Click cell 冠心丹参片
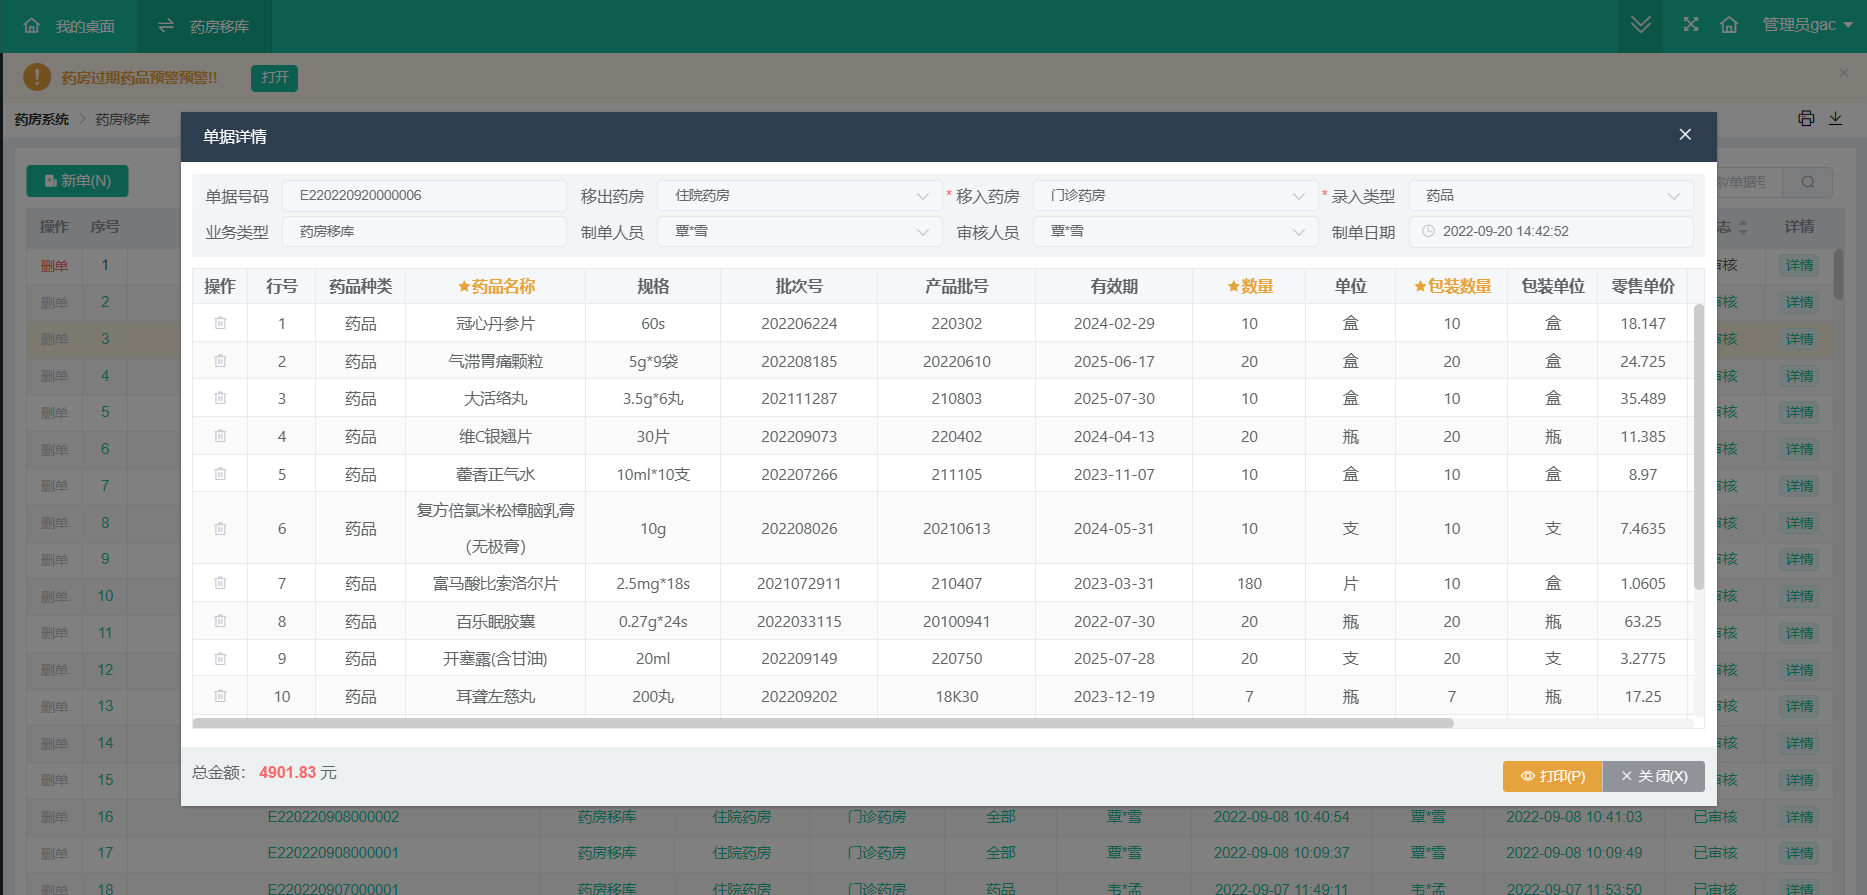 [x=496, y=323]
